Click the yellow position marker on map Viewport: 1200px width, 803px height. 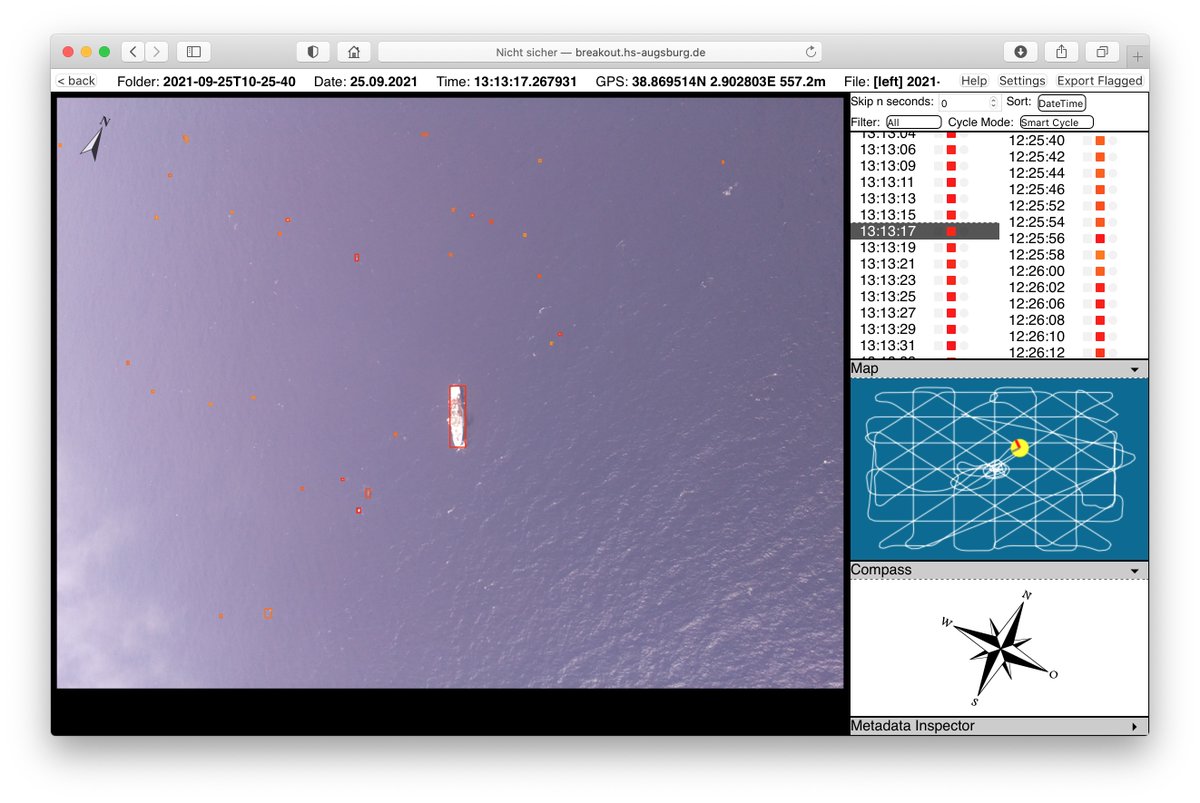pos(1019,448)
